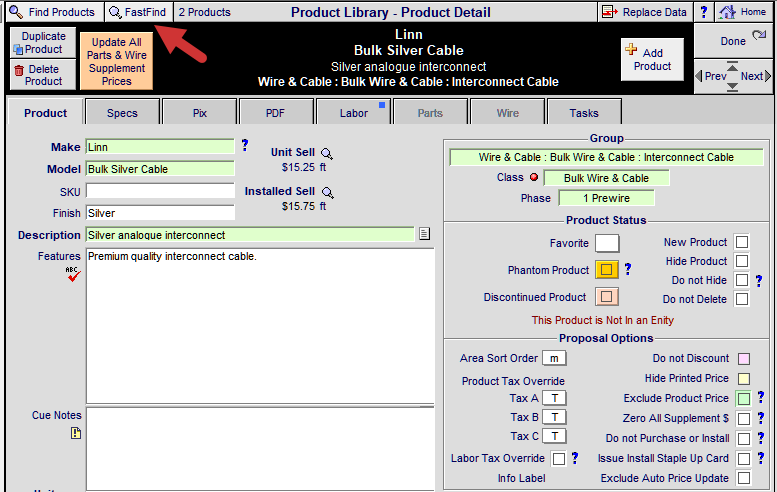Switch to the Specs tab
This screenshot has height=492, width=777.
(x=122, y=113)
